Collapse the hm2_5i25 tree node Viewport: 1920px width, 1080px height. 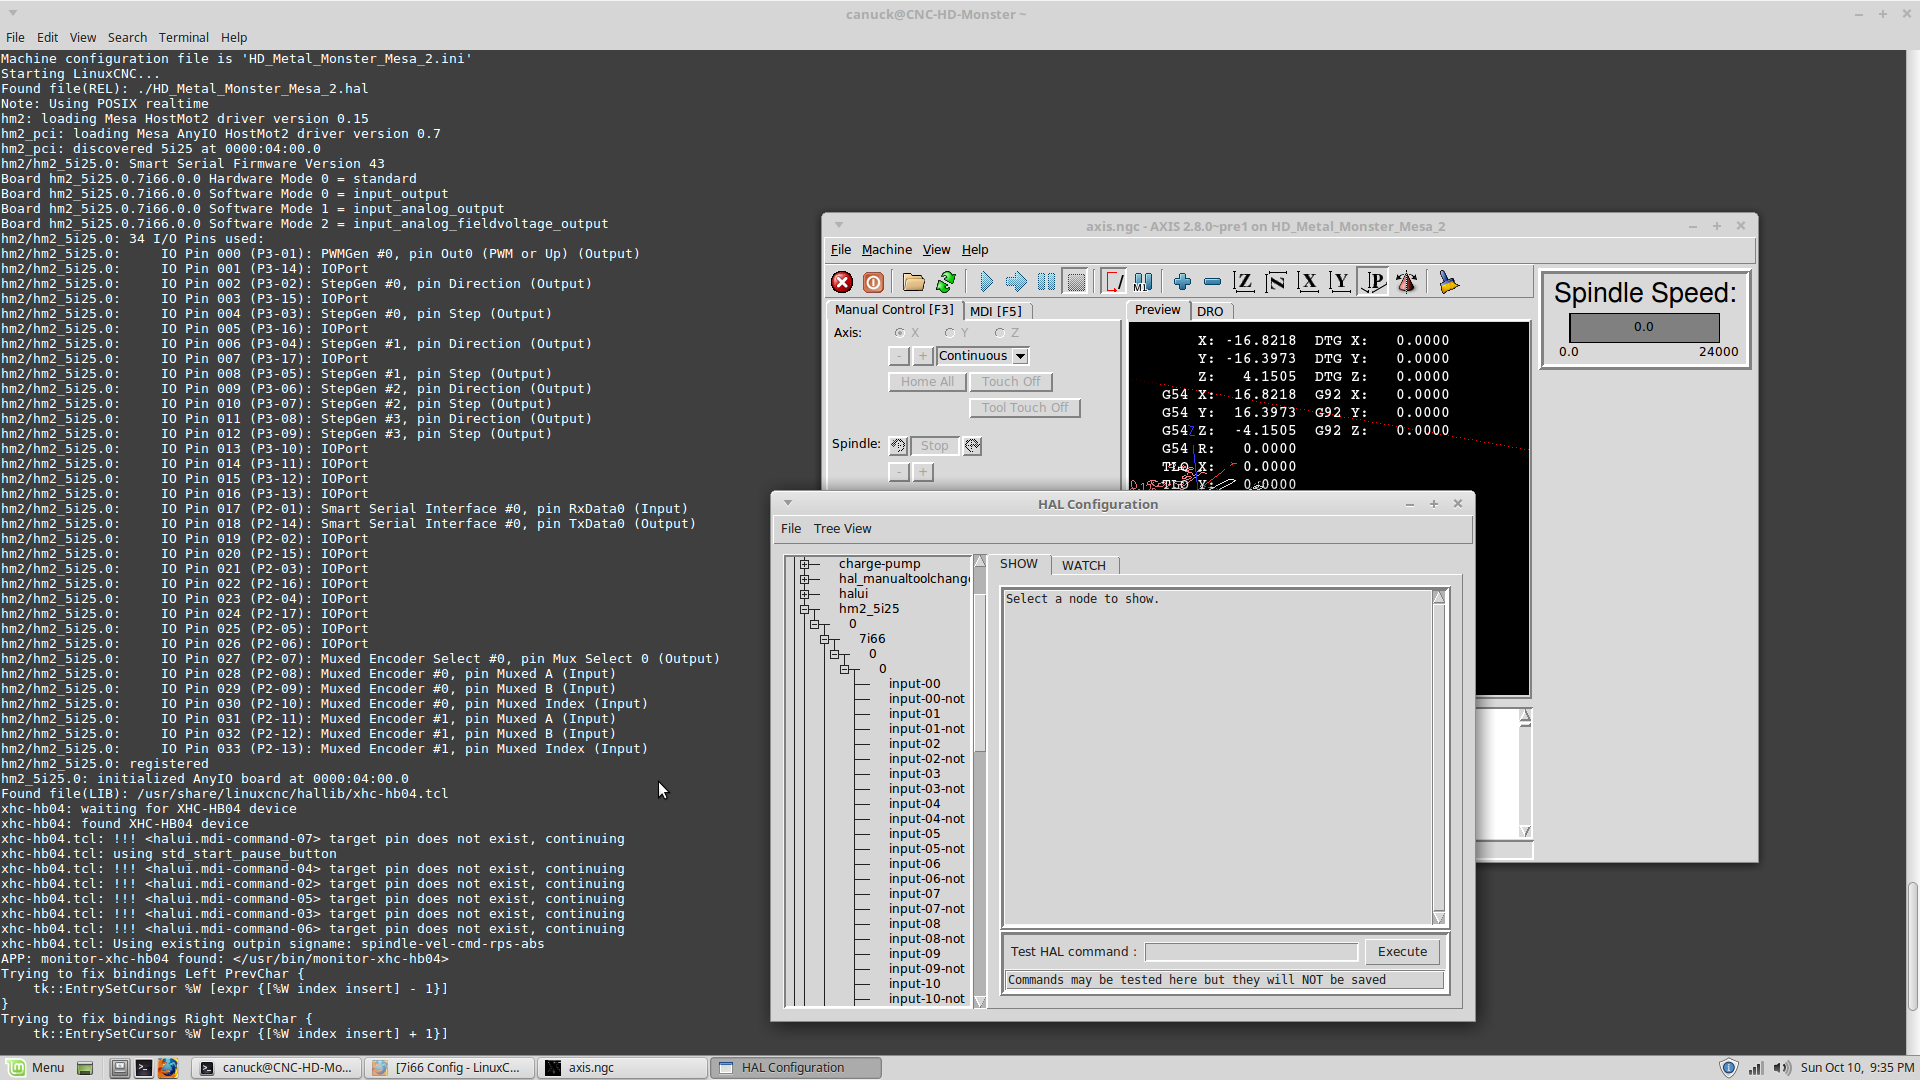pos(804,609)
